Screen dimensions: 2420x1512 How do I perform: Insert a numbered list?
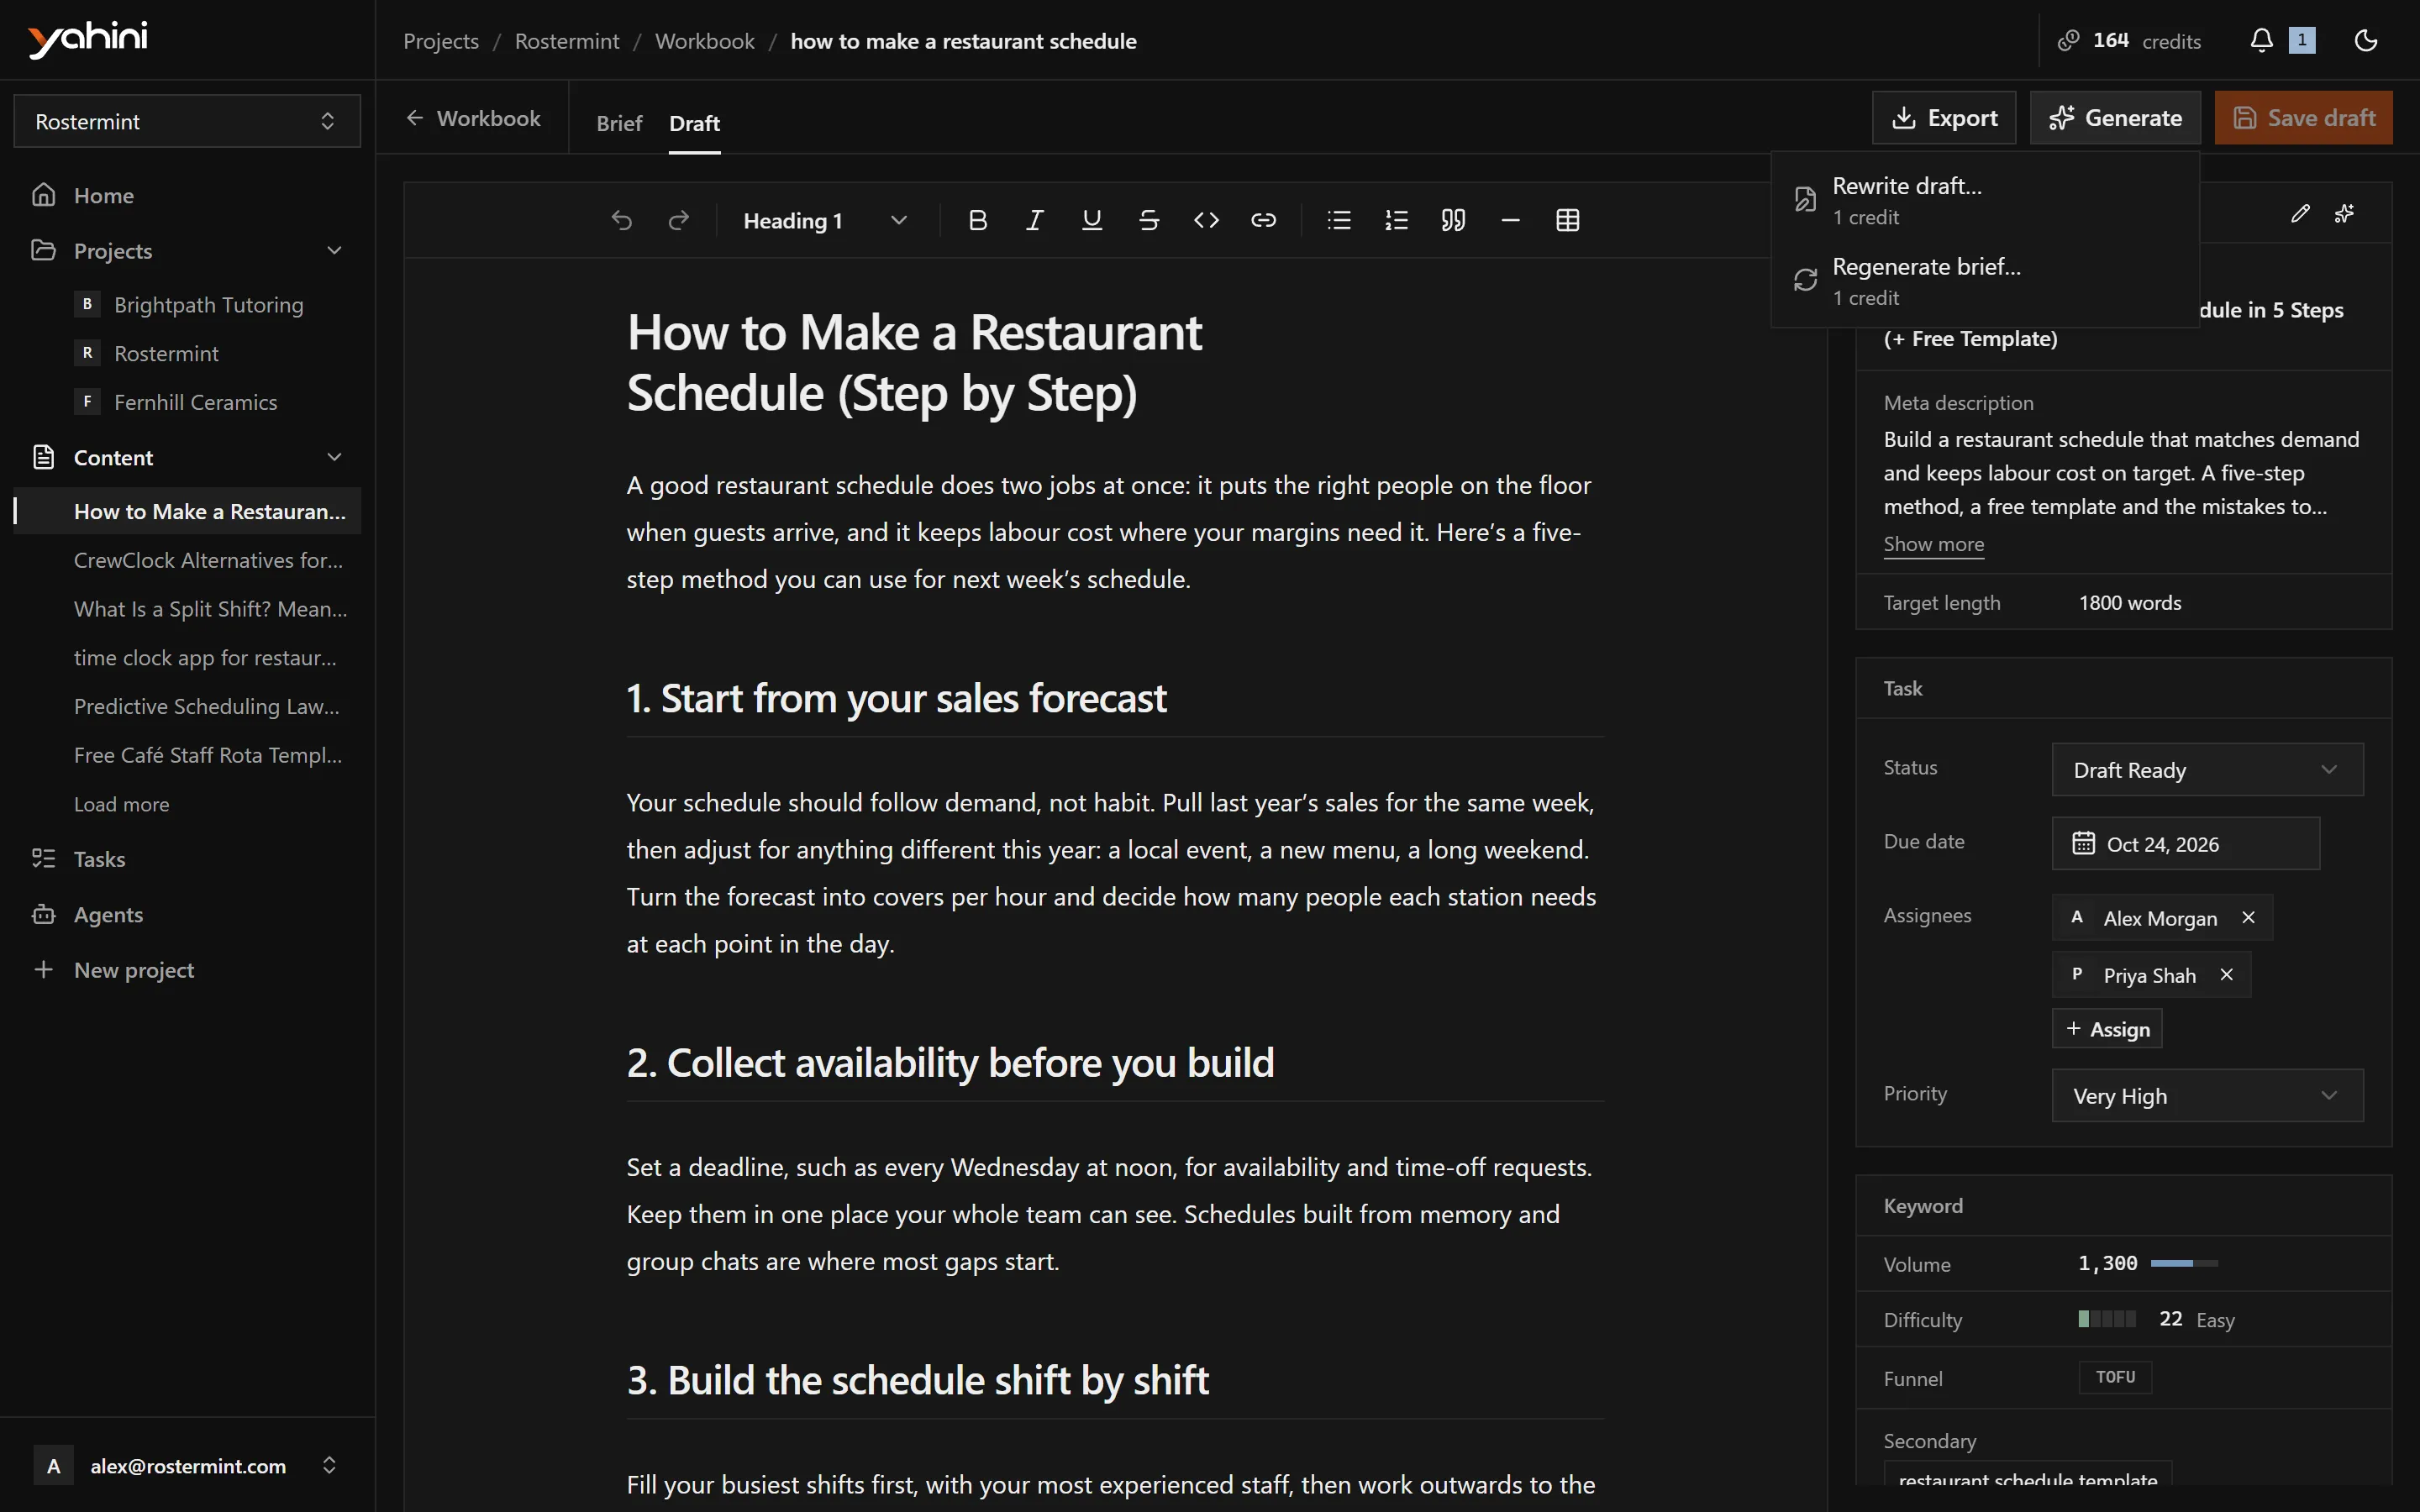[x=1396, y=220]
